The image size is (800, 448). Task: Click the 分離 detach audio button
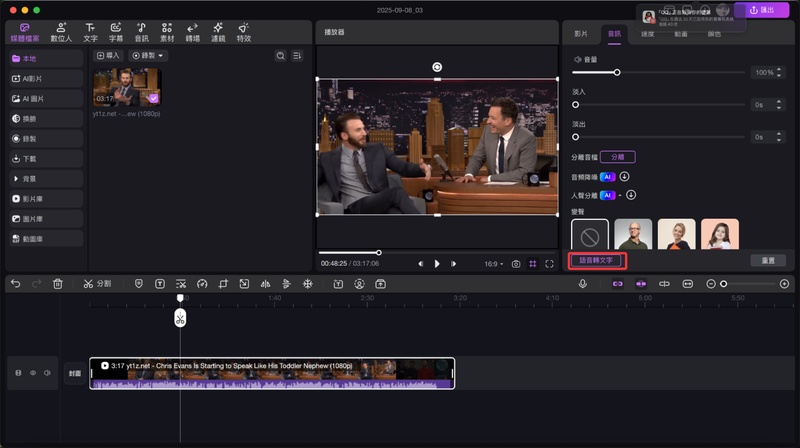tap(618, 157)
